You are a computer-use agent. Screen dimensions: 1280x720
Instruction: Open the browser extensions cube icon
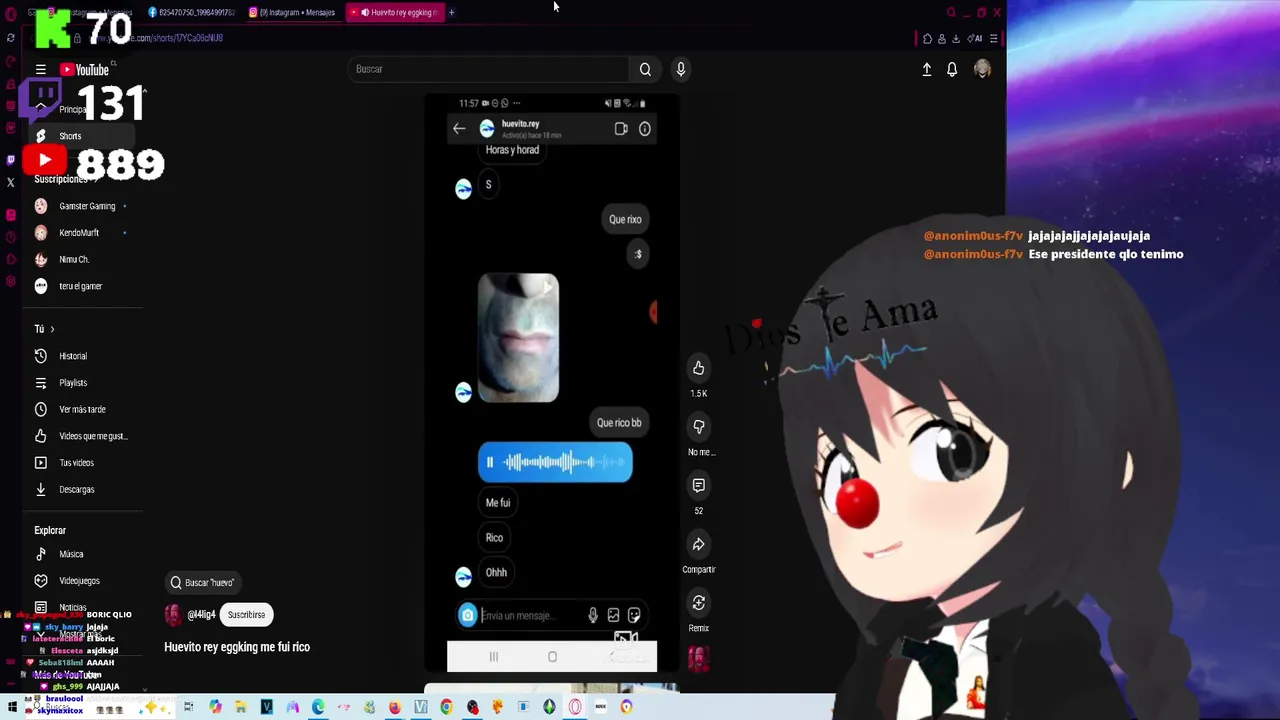(927, 38)
